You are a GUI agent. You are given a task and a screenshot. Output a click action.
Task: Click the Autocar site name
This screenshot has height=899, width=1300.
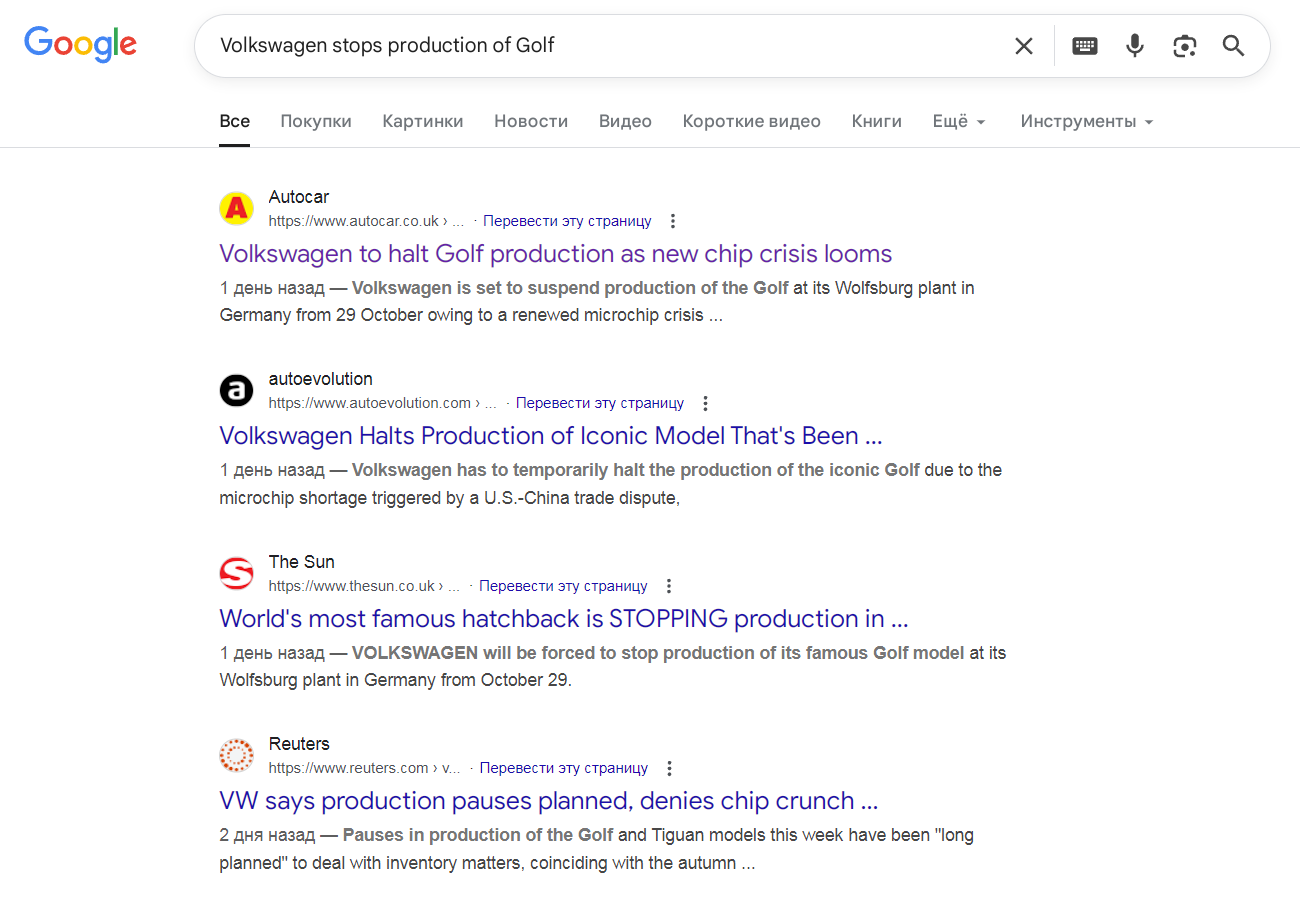tap(299, 197)
